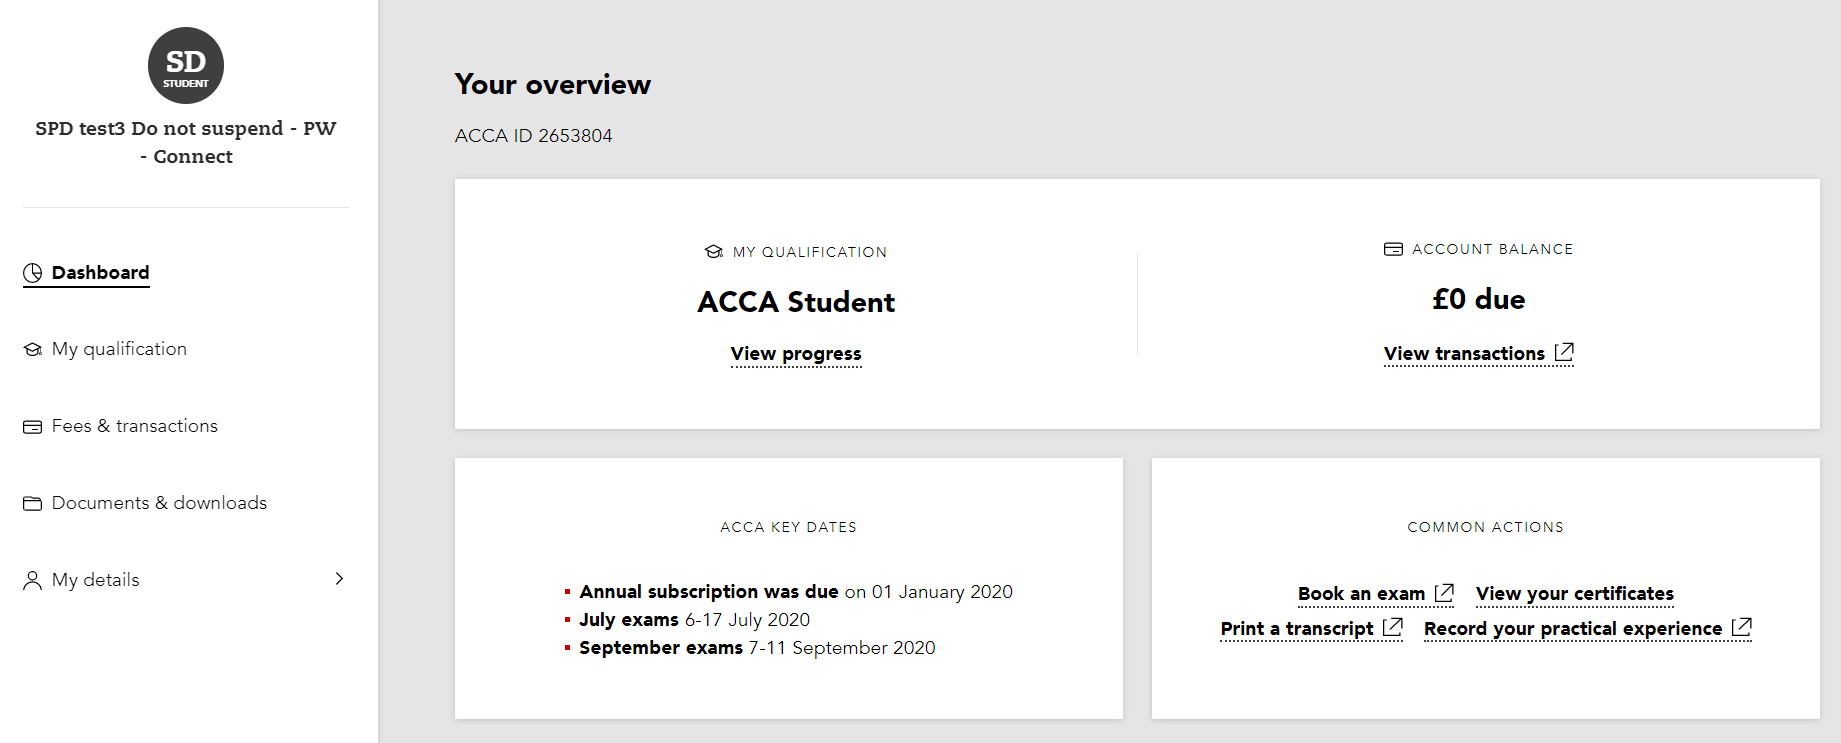Click View your certificates

click(x=1574, y=593)
